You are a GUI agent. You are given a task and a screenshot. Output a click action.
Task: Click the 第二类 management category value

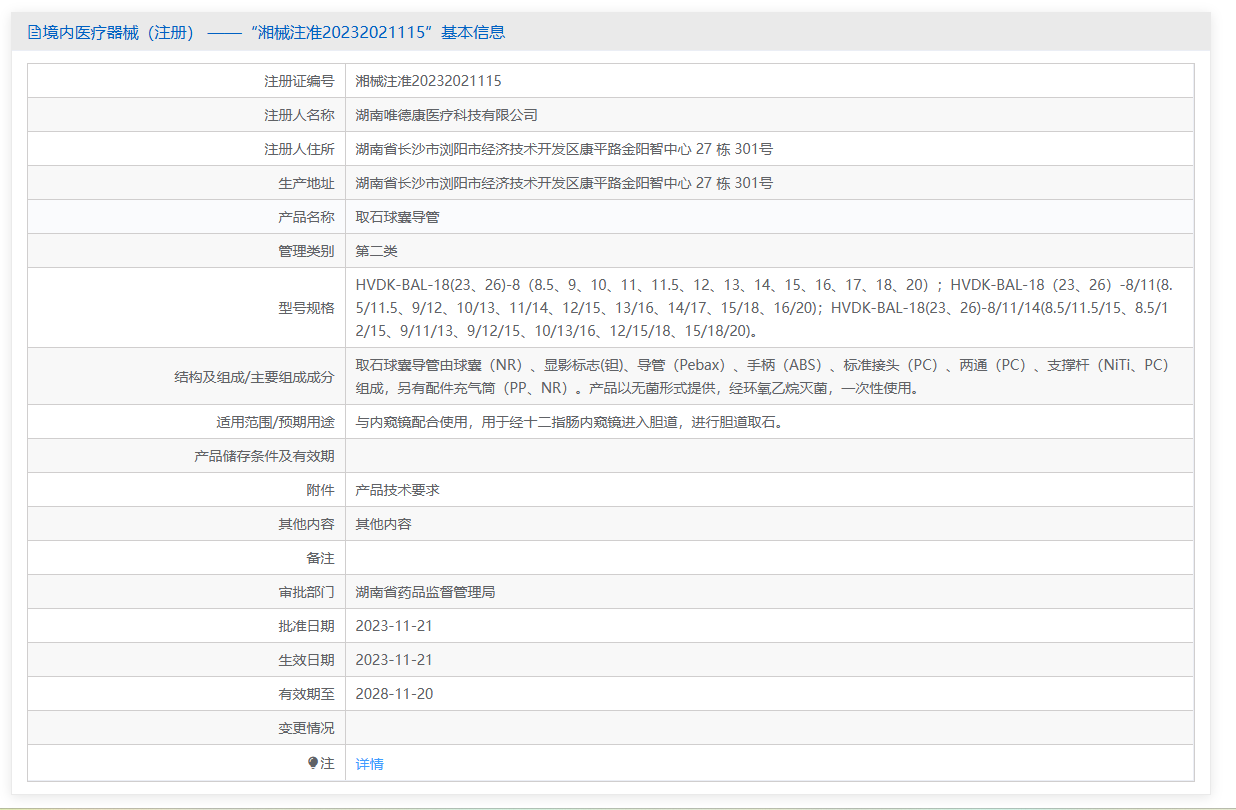pos(376,251)
